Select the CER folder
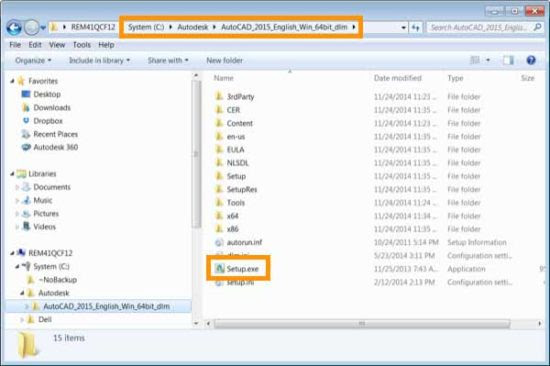Image resolution: width=550 pixels, height=366 pixels. pyautogui.click(x=233, y=110)
